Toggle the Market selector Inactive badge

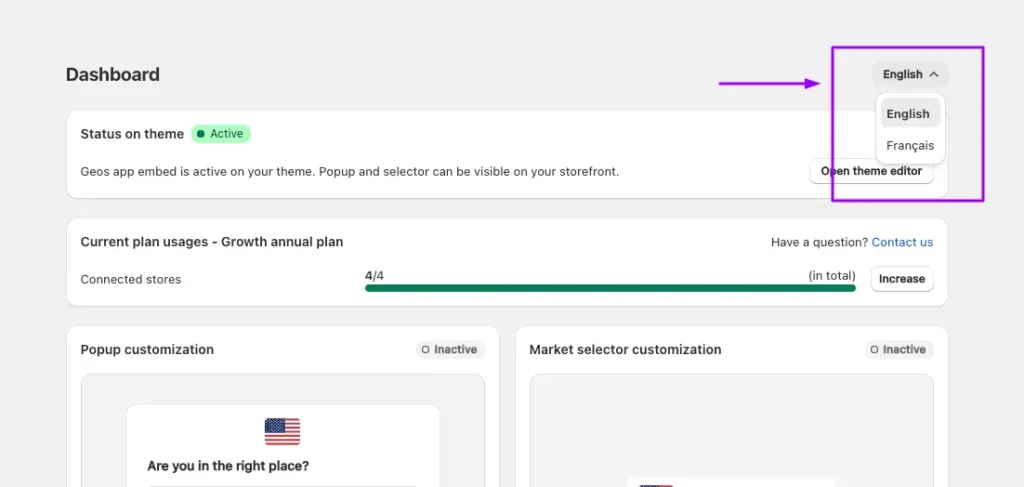point(899,350)
